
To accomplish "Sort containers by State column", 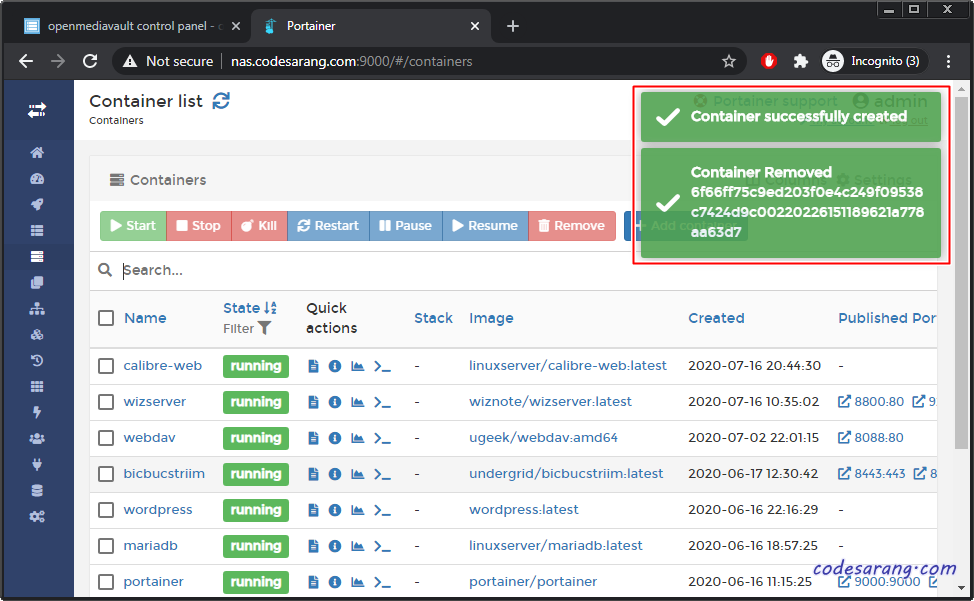I will click(250, 308).
